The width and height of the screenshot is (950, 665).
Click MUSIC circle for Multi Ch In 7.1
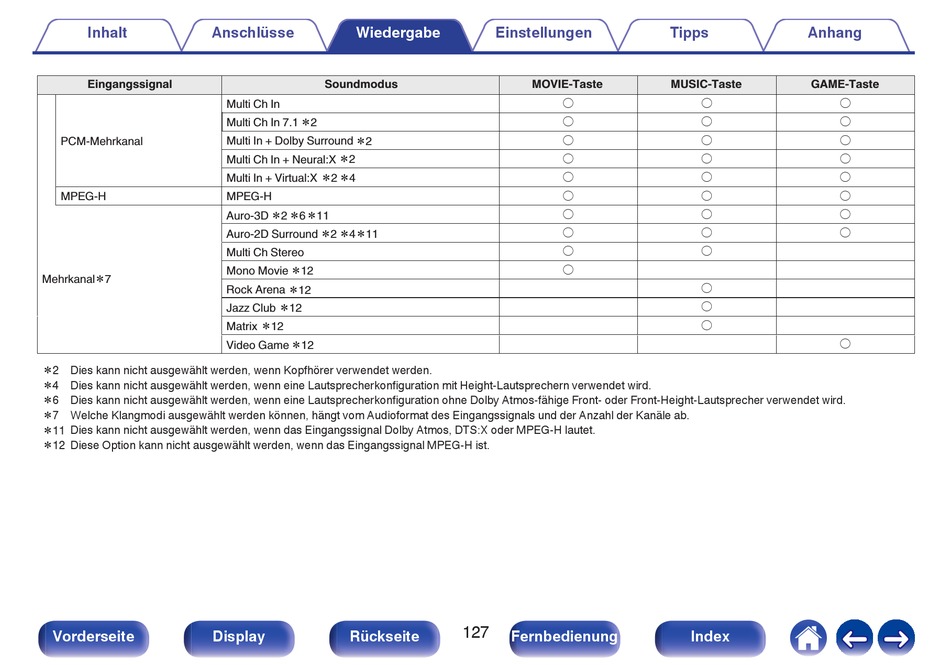pos(706,122)
